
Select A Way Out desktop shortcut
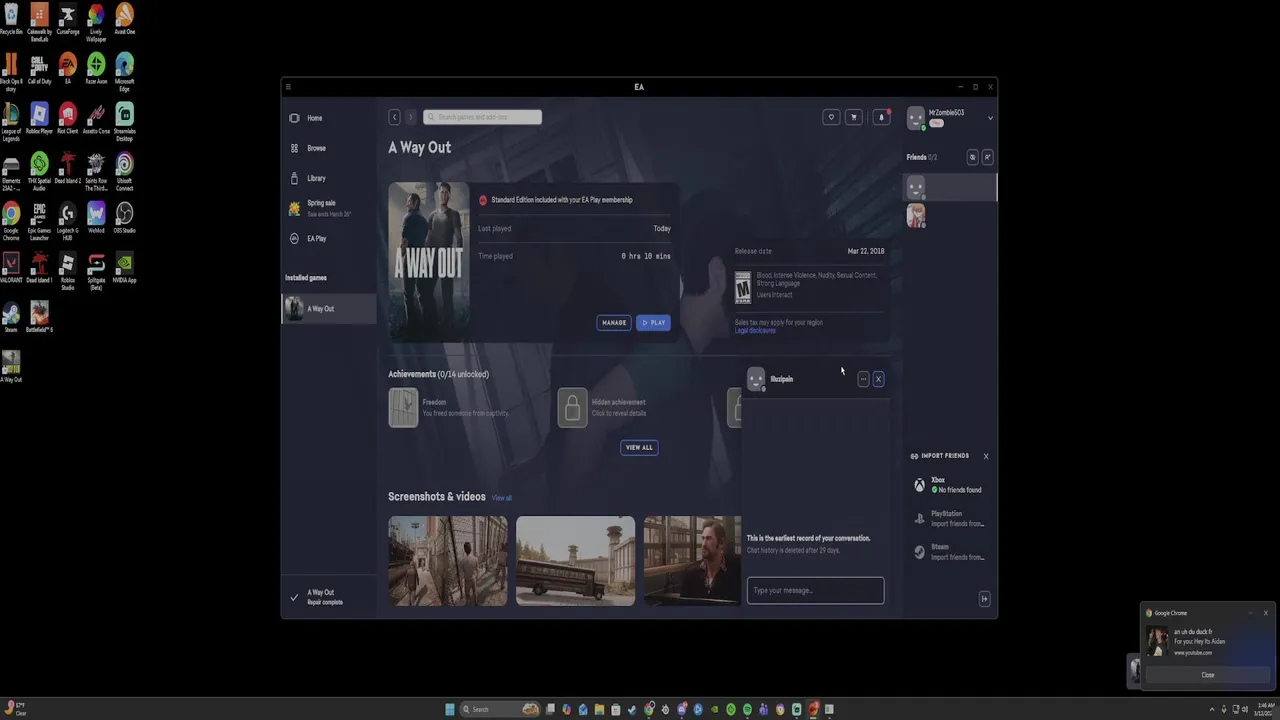11,367
